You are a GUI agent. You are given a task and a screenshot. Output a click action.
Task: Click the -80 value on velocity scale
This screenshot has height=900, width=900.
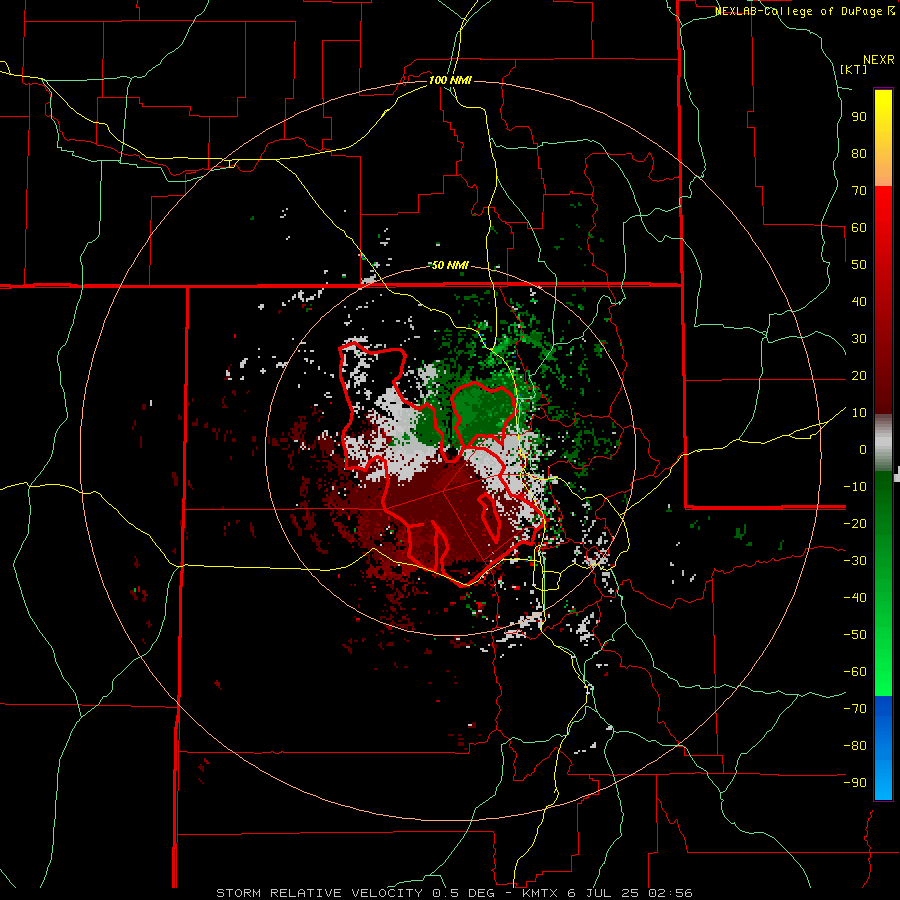click(x=855, y=746)
